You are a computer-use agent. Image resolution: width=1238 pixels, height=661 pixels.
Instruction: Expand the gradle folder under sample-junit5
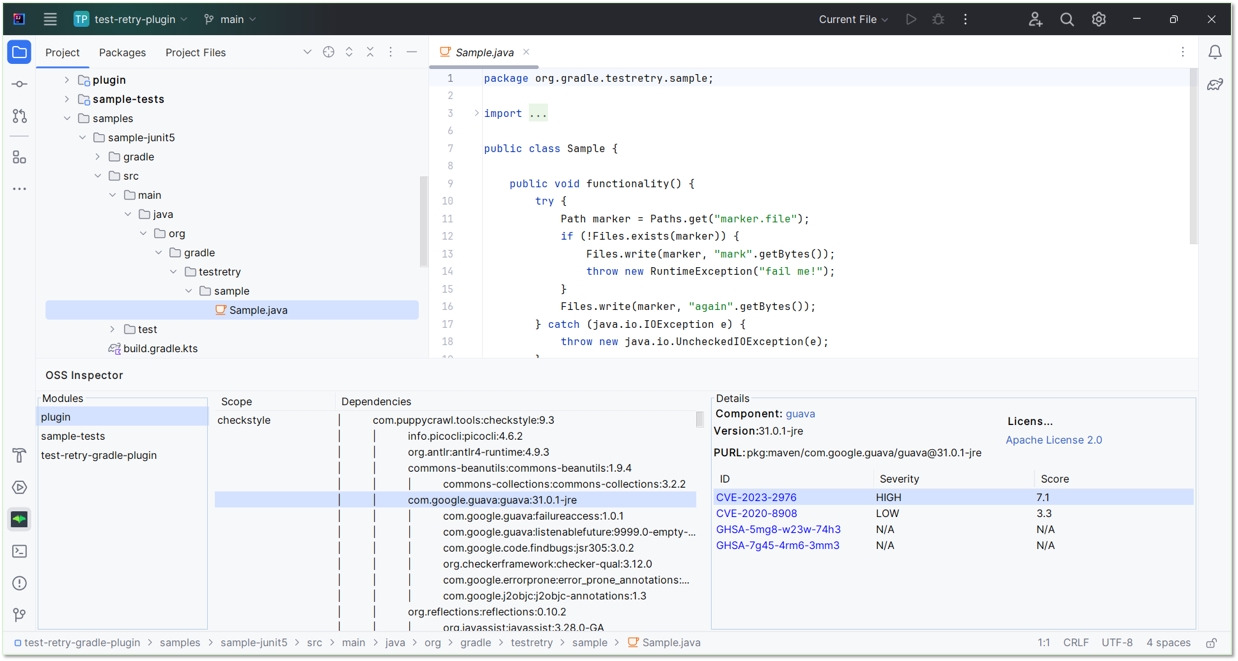tap(98, 157)
